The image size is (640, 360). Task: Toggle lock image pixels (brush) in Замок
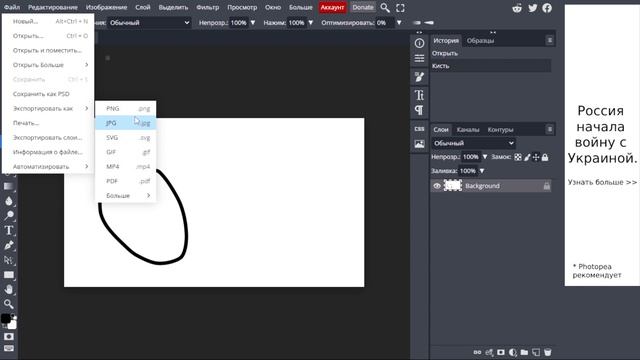(x=527, y=157)
